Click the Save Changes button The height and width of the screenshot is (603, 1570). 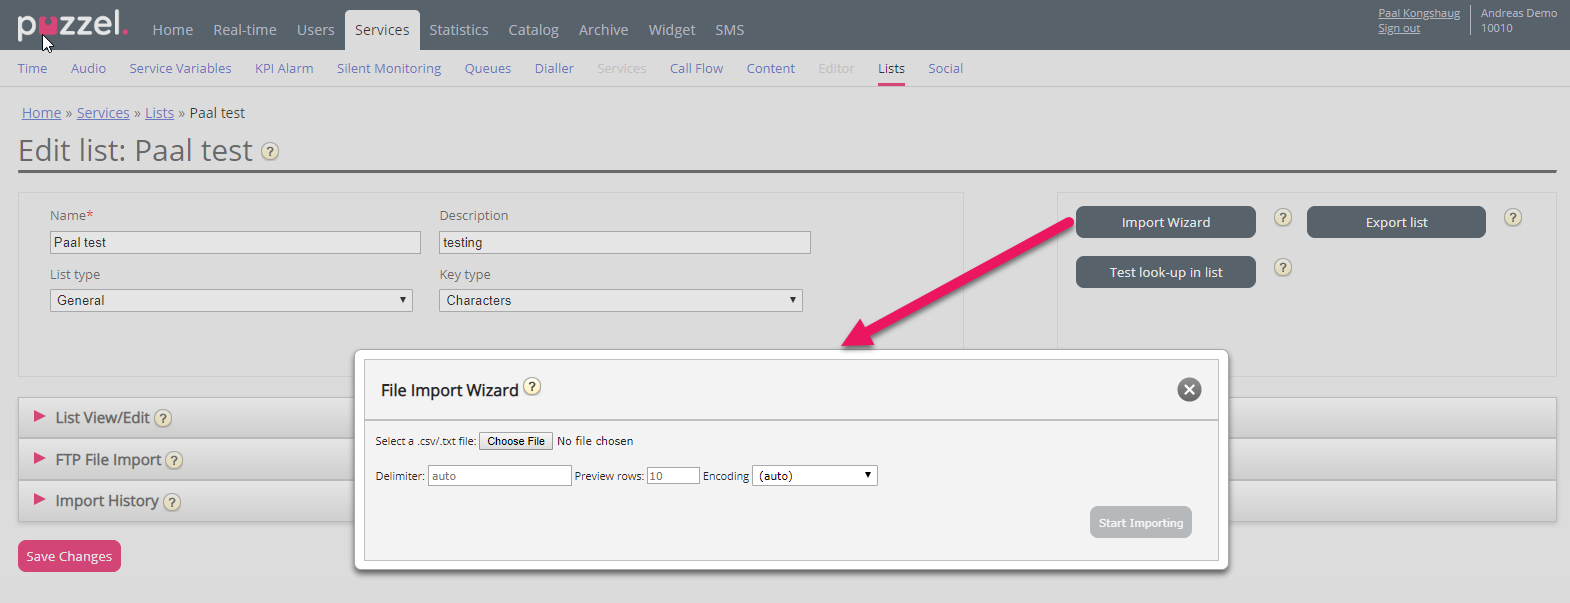coord(69,557)
